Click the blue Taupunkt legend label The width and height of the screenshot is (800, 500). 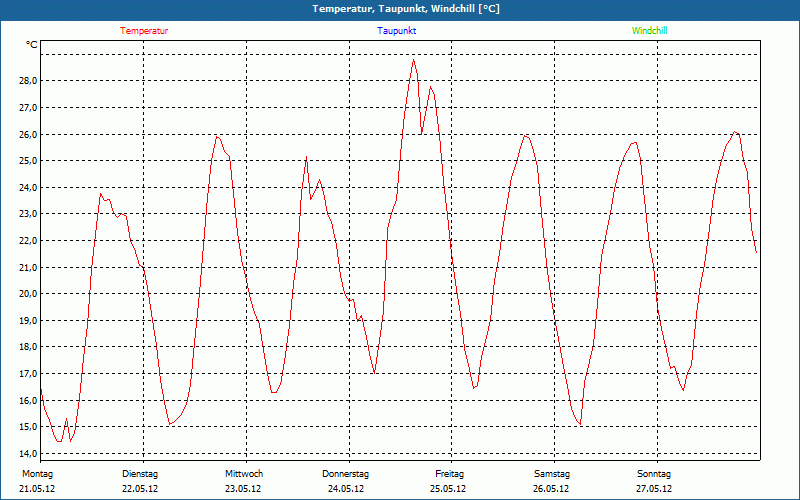click(396, 31)
